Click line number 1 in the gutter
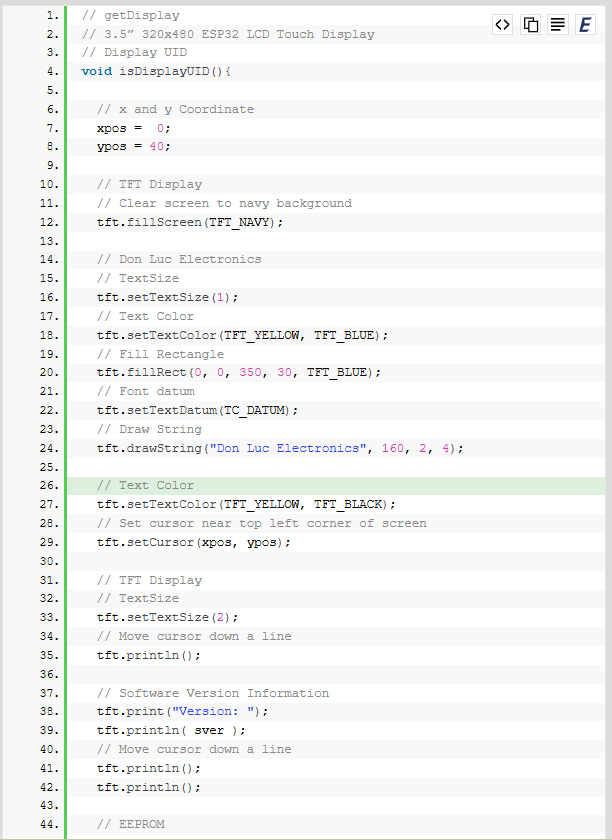This screenshot has width=612, height=840. (51, 15)
